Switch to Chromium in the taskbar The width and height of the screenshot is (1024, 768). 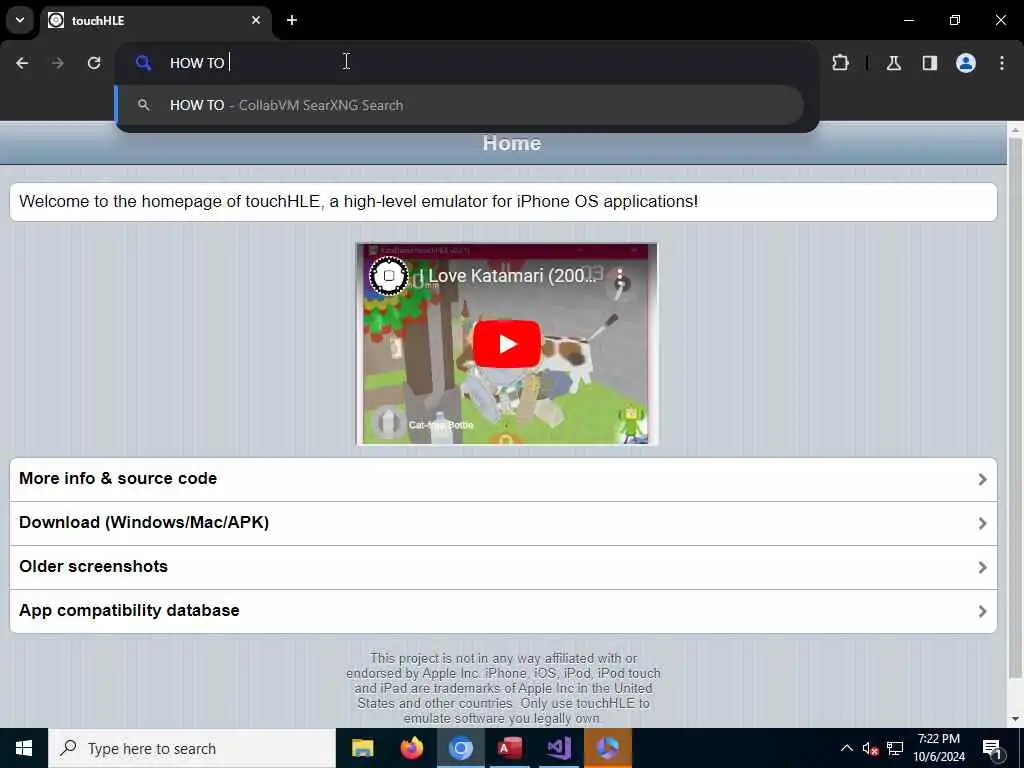pyautogui.click(x=460, y=748)
